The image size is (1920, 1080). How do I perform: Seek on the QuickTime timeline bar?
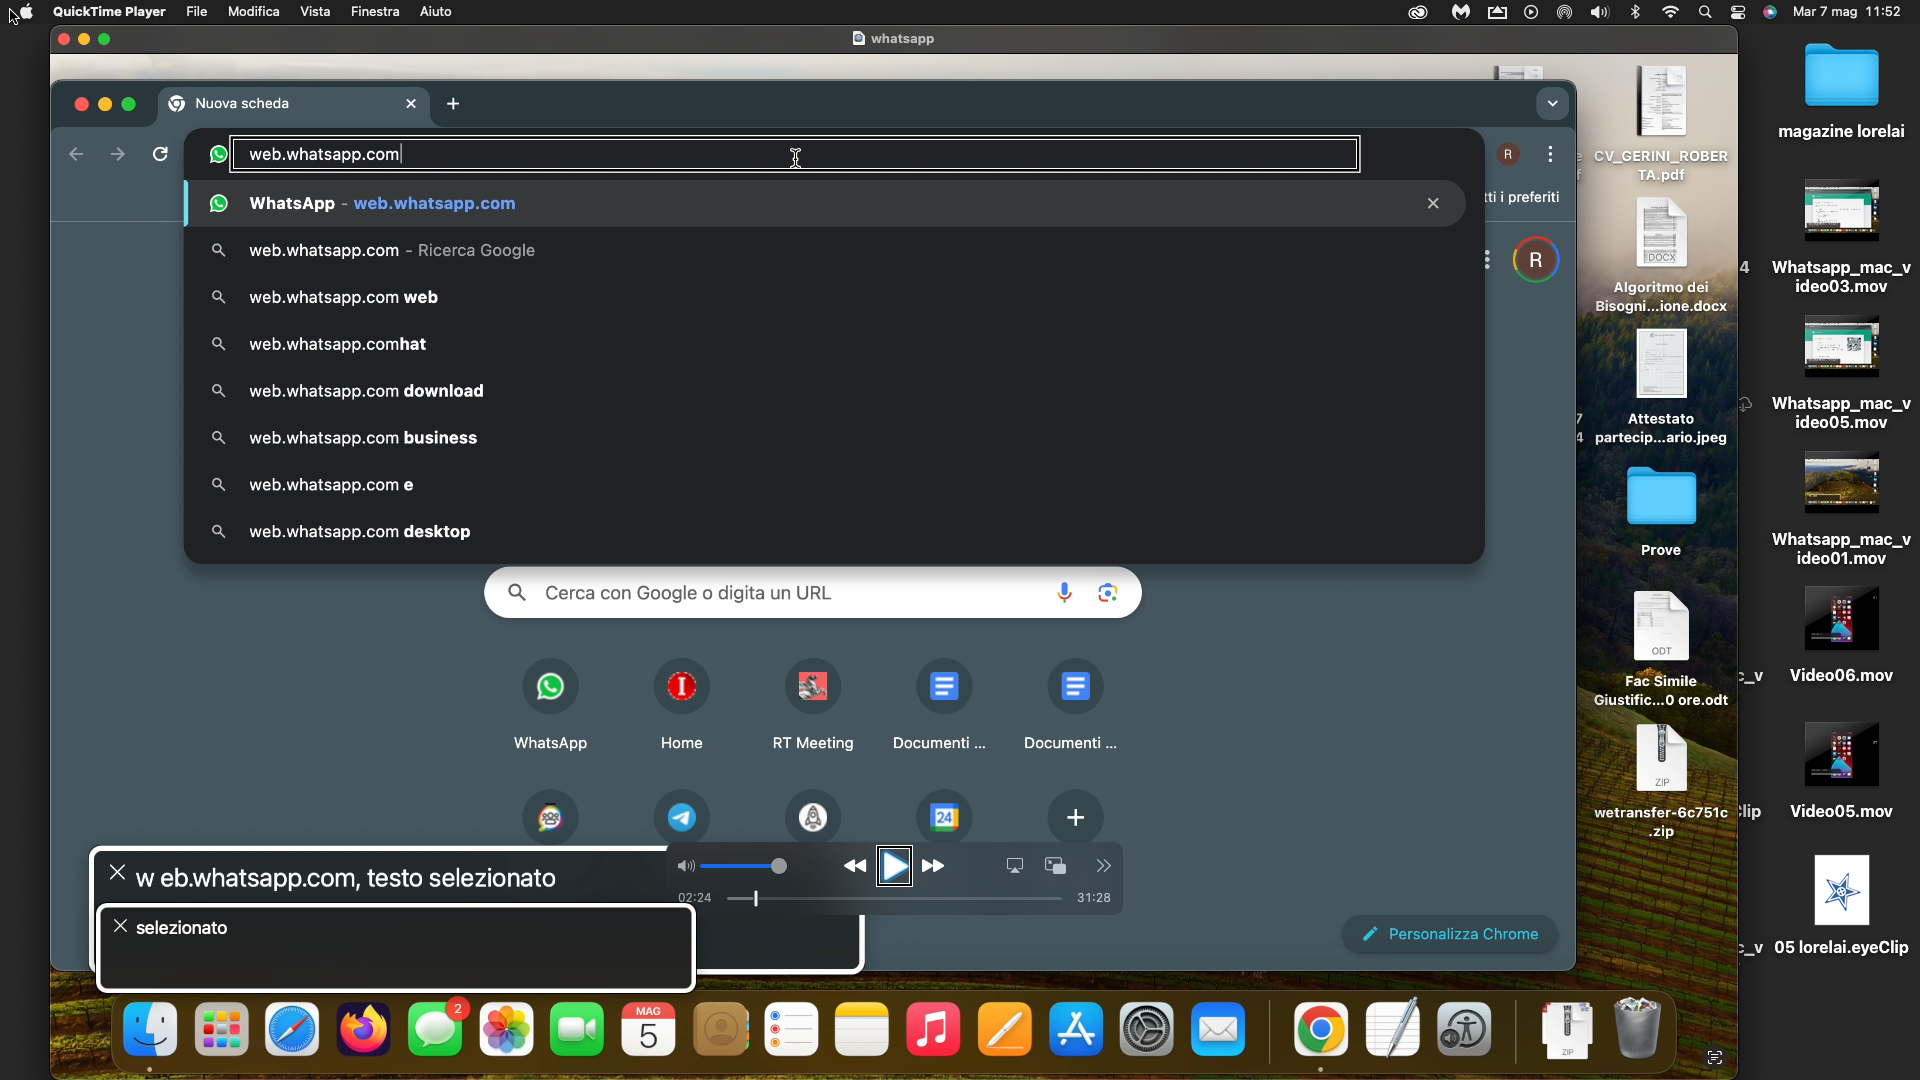pos(894,898)
